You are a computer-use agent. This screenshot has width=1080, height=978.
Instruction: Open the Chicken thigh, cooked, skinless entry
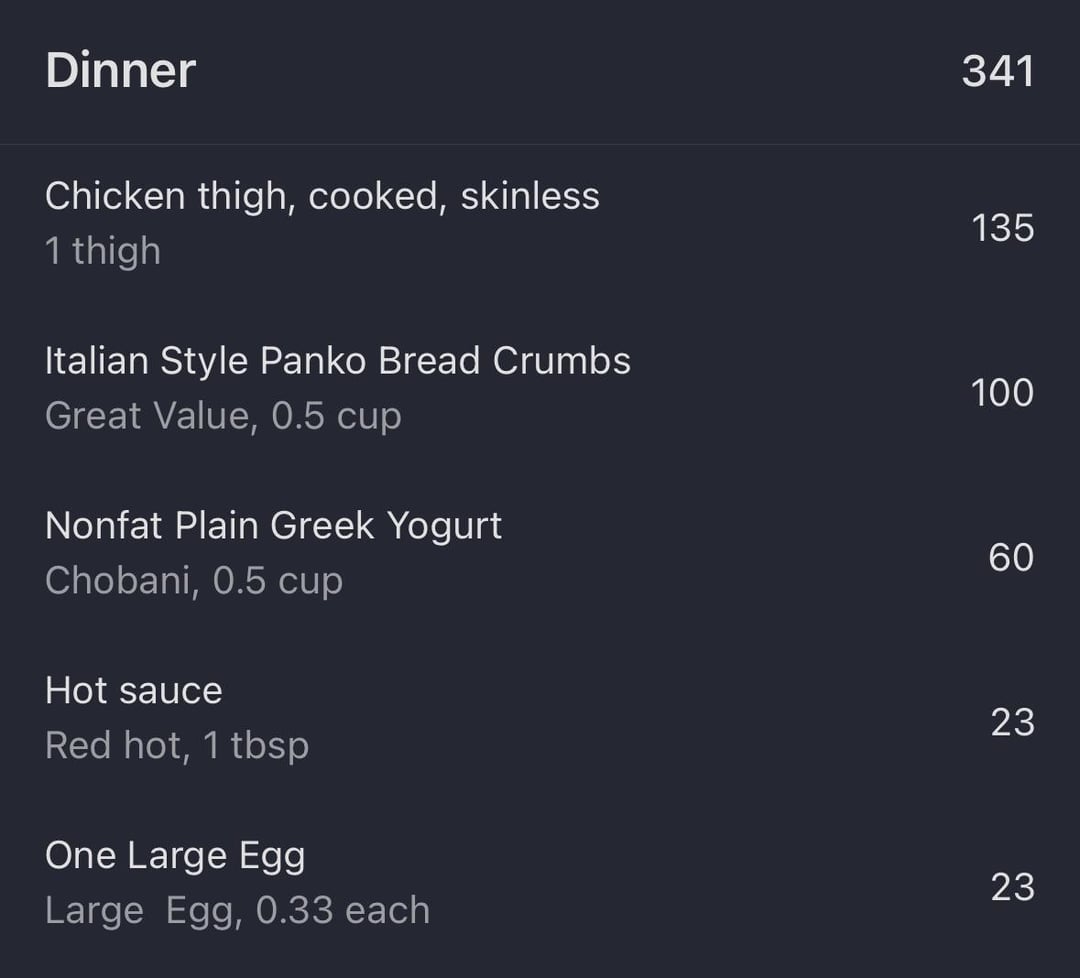pos(322,196)
